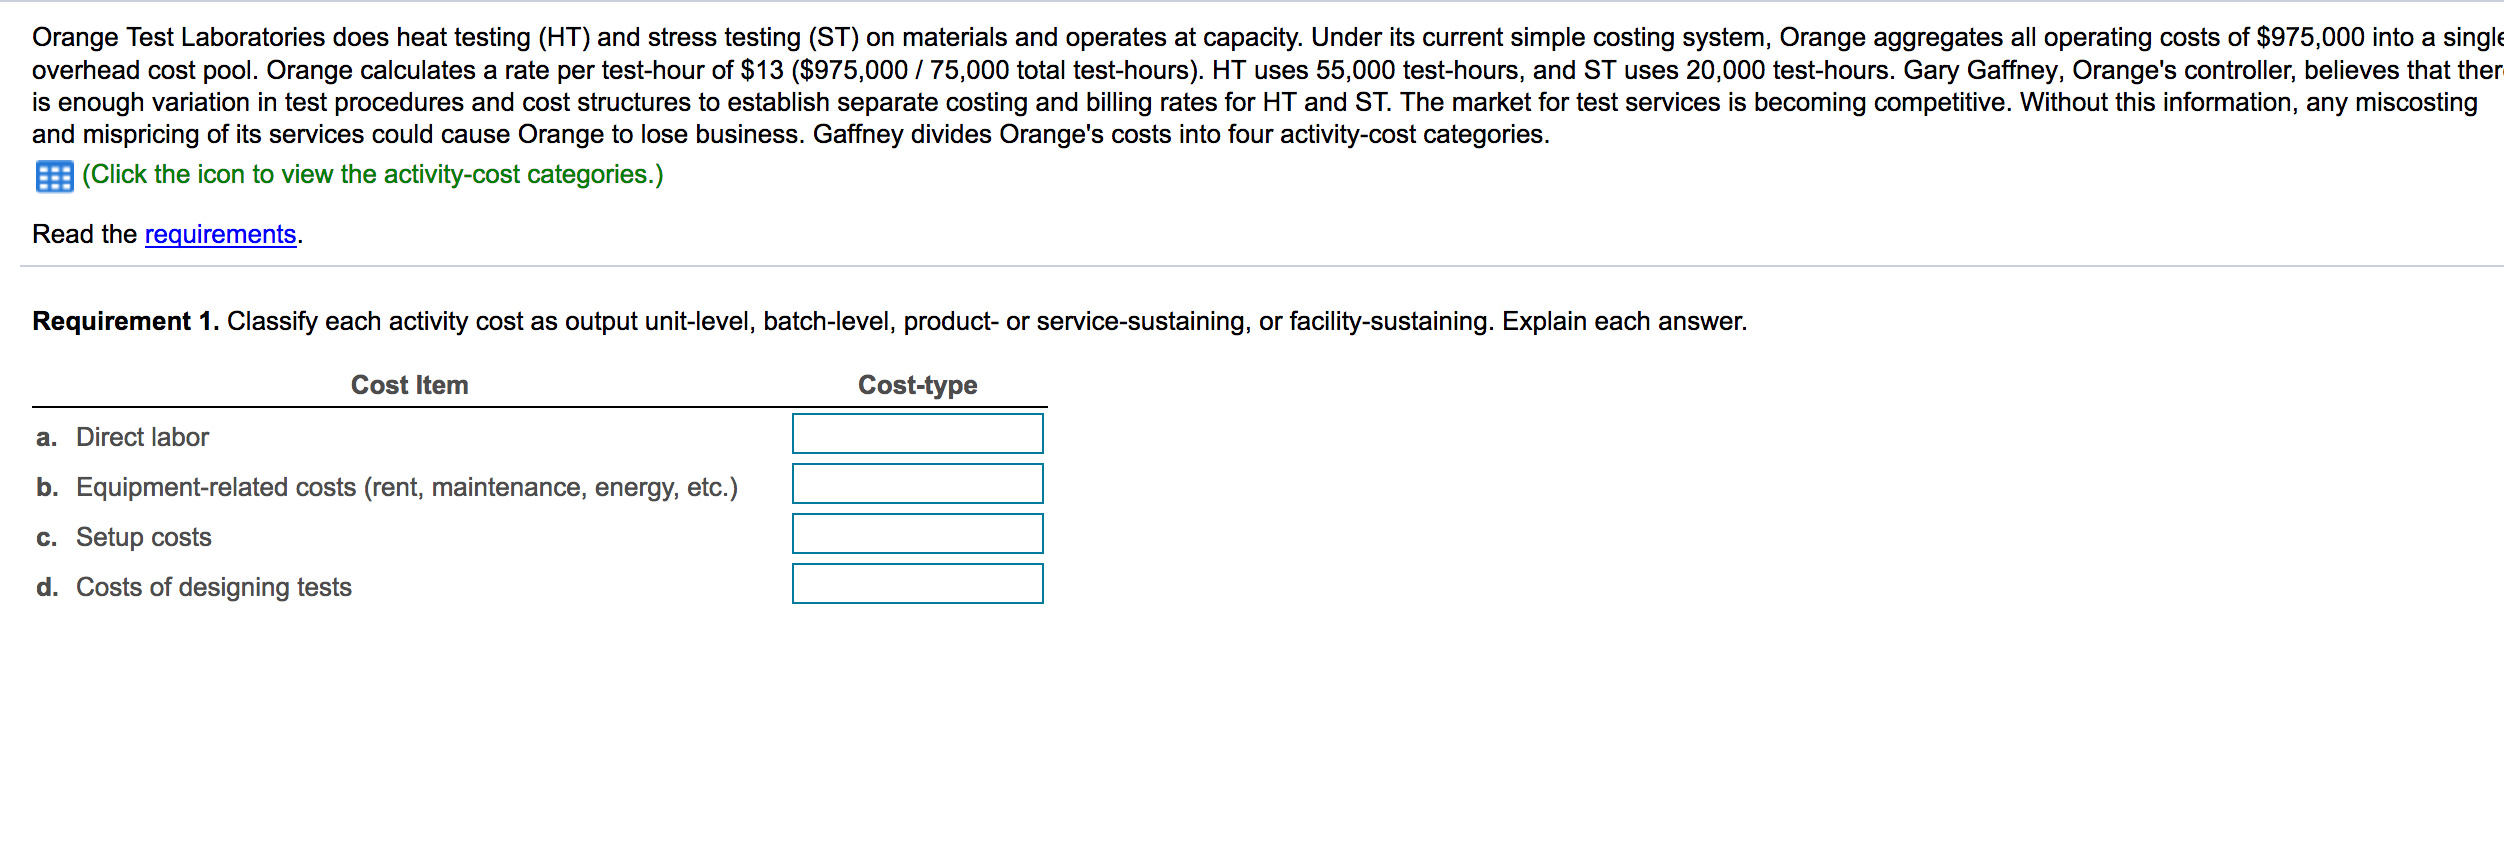Select the Direct labor row label
2504x868 pixels.
[142, 436]
